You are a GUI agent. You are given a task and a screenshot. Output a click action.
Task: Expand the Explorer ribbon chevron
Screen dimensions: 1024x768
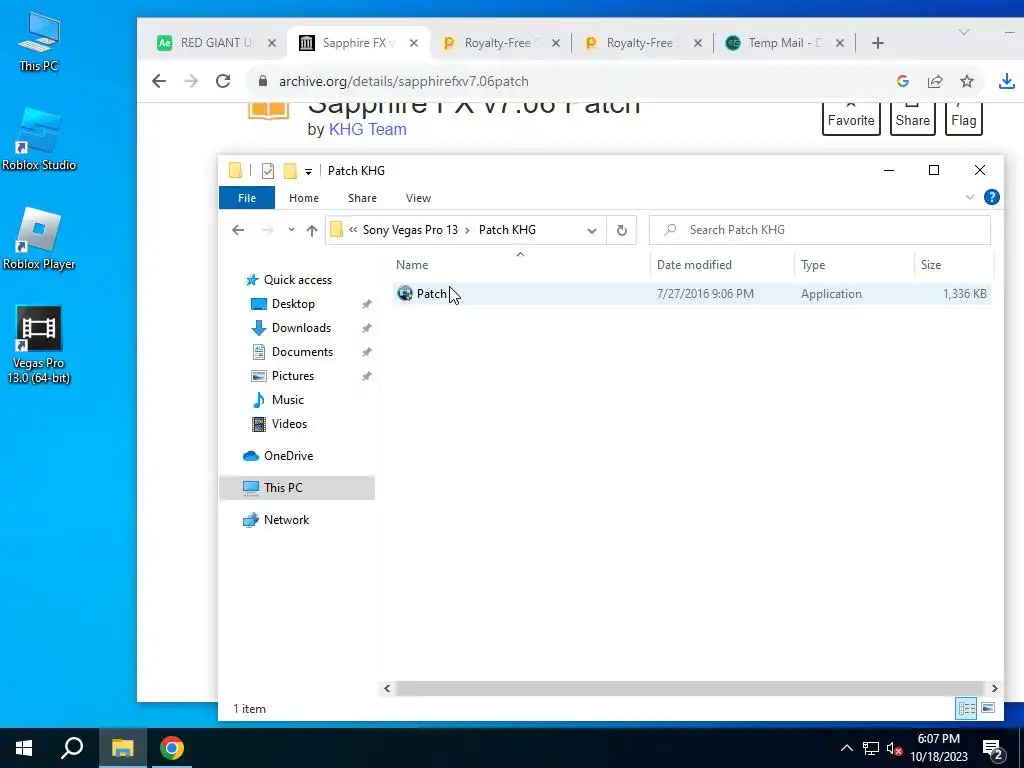coord(970,197)
